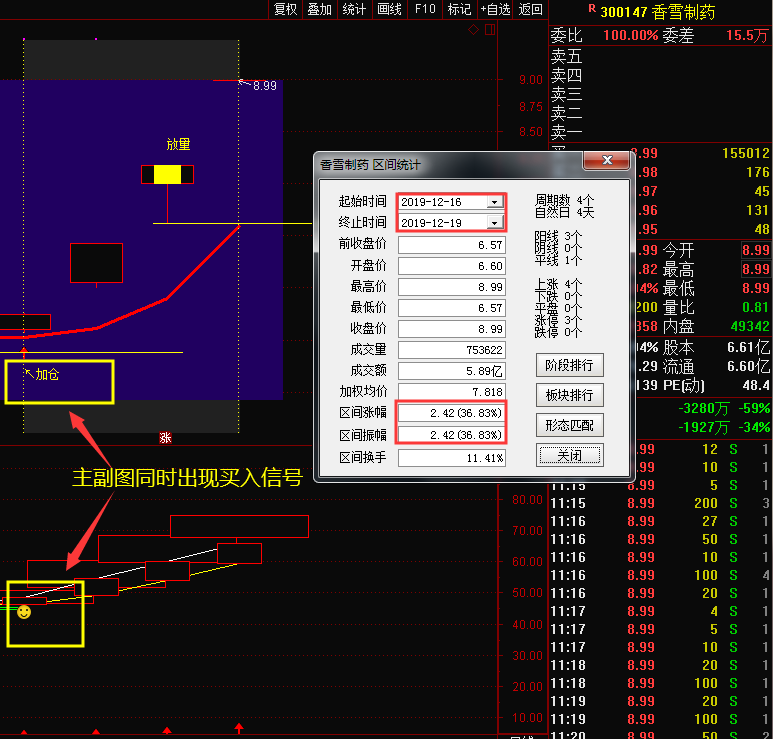Open 板块排行 sector ranking

click(570, 395)
